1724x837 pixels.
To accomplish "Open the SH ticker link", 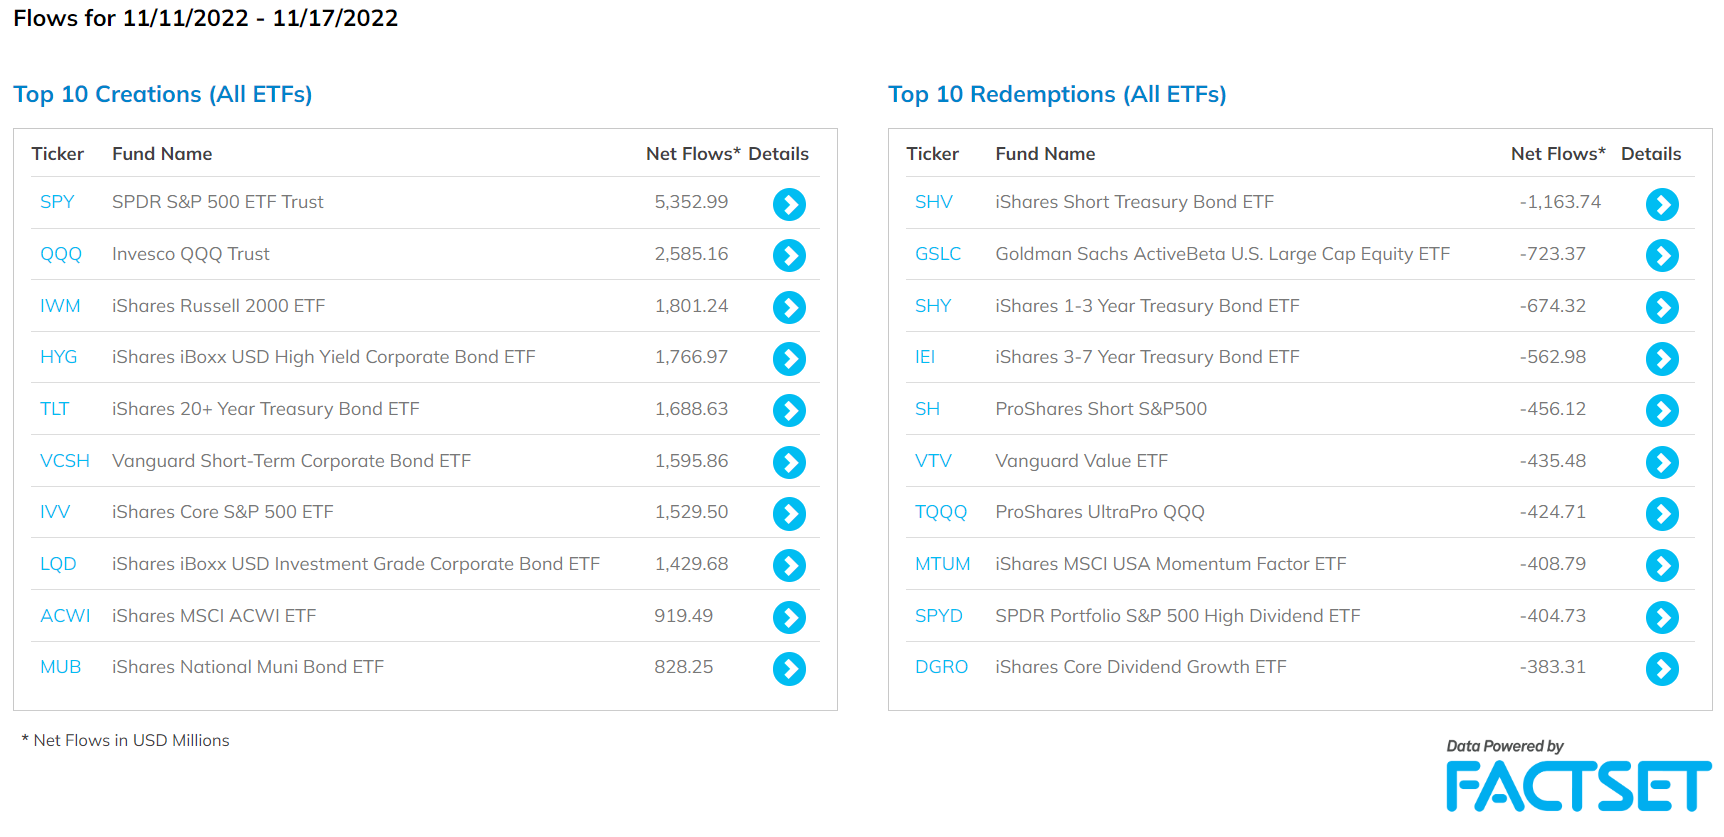I will [927, 409].
